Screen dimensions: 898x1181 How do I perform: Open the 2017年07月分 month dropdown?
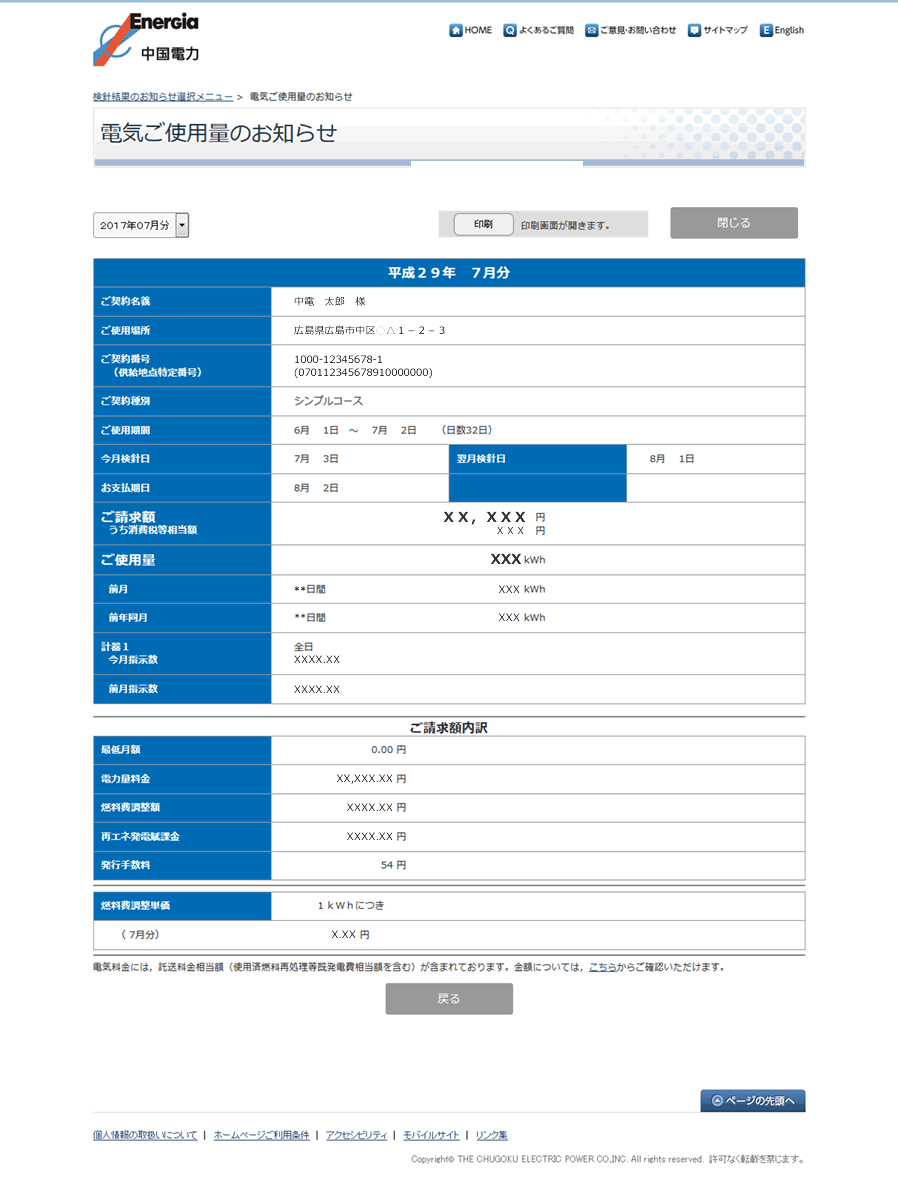[x=141, y=225]
